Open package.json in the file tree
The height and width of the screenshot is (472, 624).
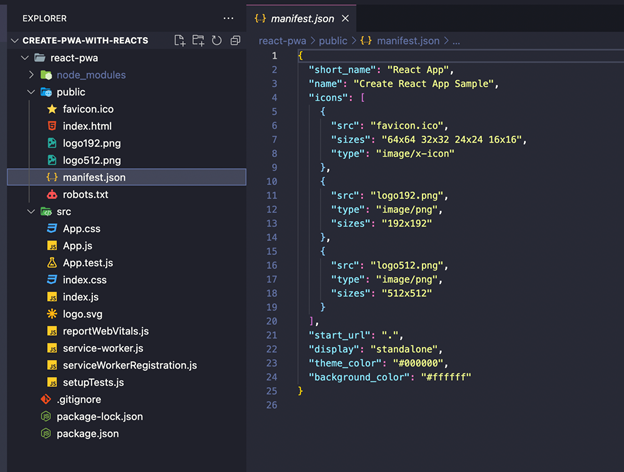[87, 434]
